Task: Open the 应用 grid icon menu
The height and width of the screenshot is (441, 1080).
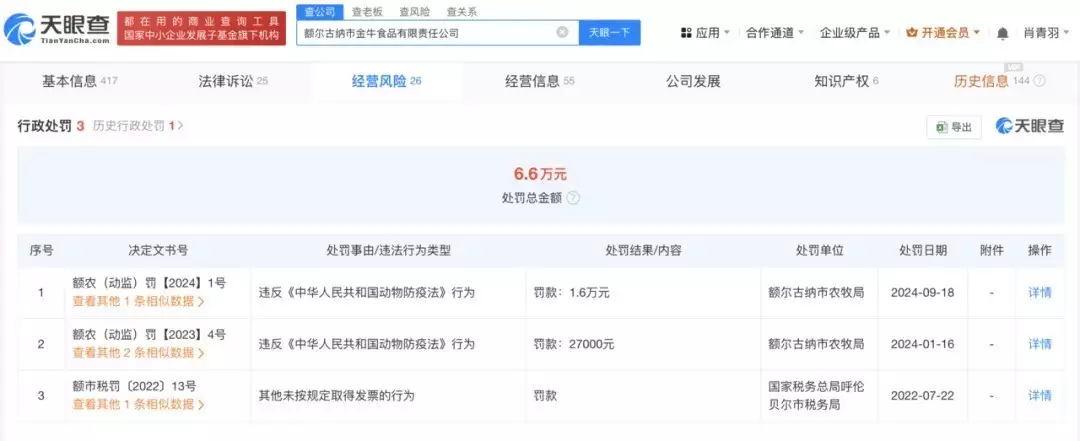Action: pyautogui.click(x=685, y=32)
